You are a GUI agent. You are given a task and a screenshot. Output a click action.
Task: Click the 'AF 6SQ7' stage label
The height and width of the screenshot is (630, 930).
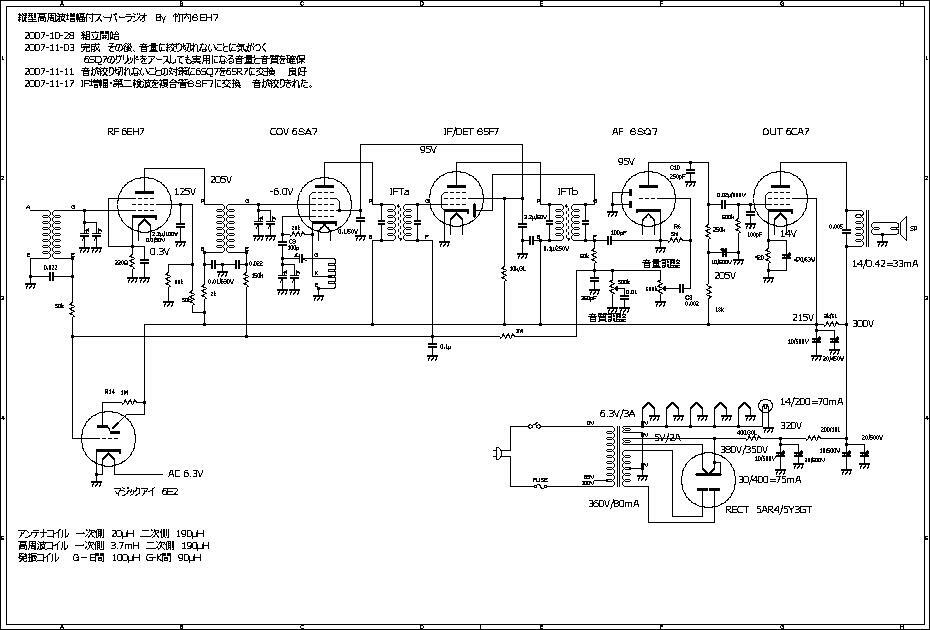coord(634,132)
